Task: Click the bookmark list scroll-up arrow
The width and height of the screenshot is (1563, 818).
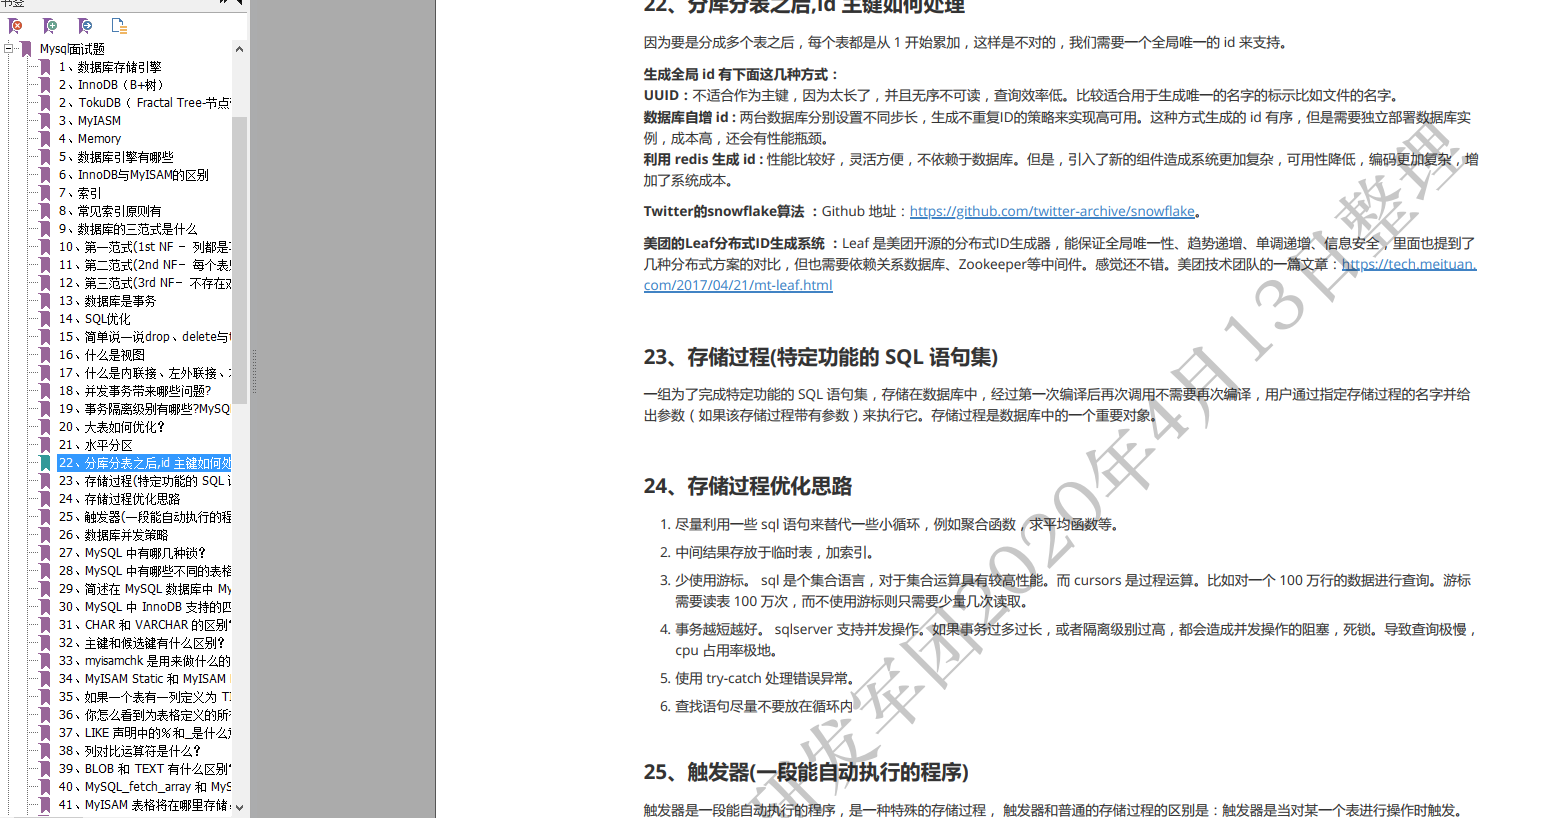Action: tap(239, 49)
